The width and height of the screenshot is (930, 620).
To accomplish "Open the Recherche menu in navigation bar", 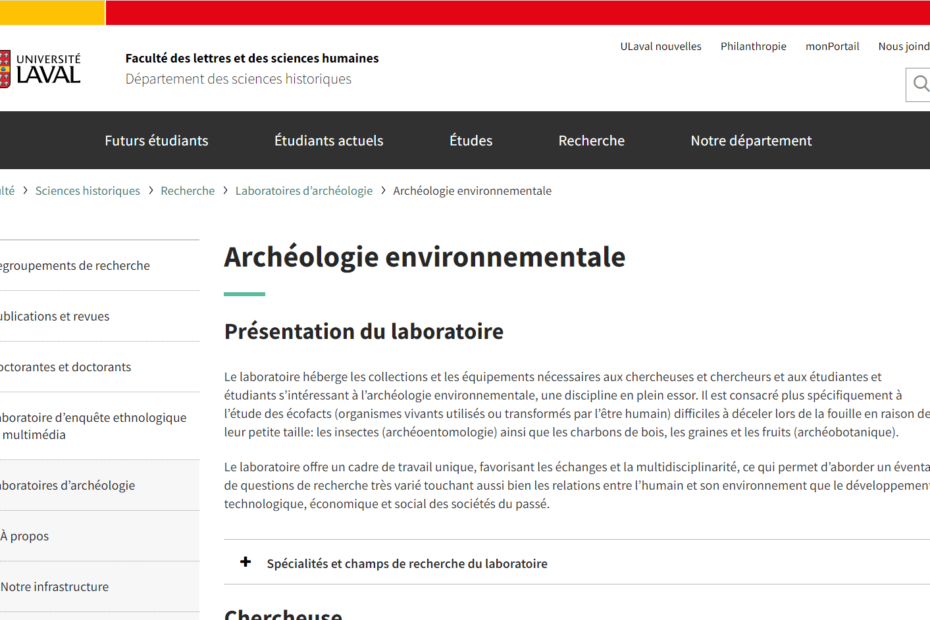I will [591, 140].
